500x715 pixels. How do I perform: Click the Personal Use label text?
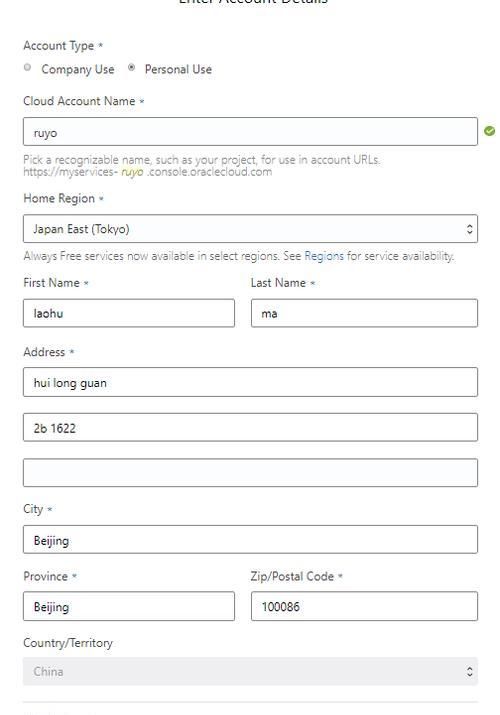(178, 69)
